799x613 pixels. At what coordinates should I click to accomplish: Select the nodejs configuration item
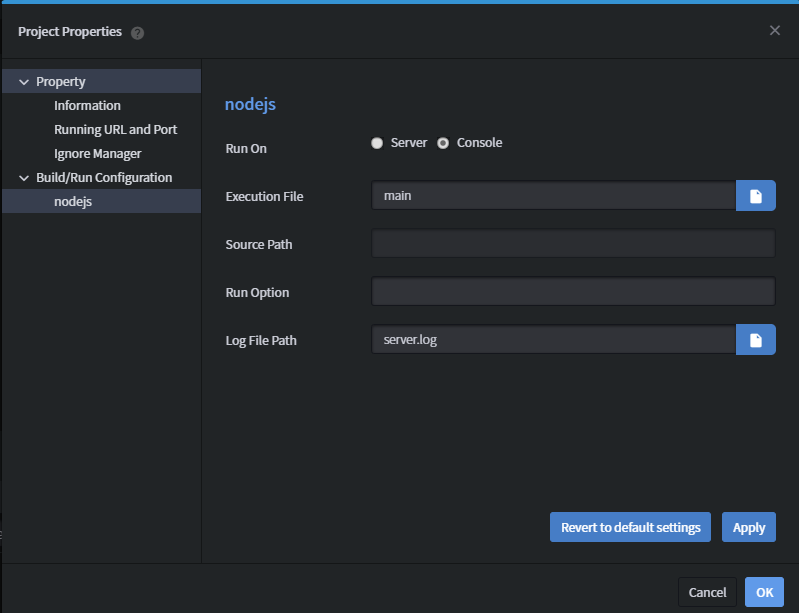(101, 201)
